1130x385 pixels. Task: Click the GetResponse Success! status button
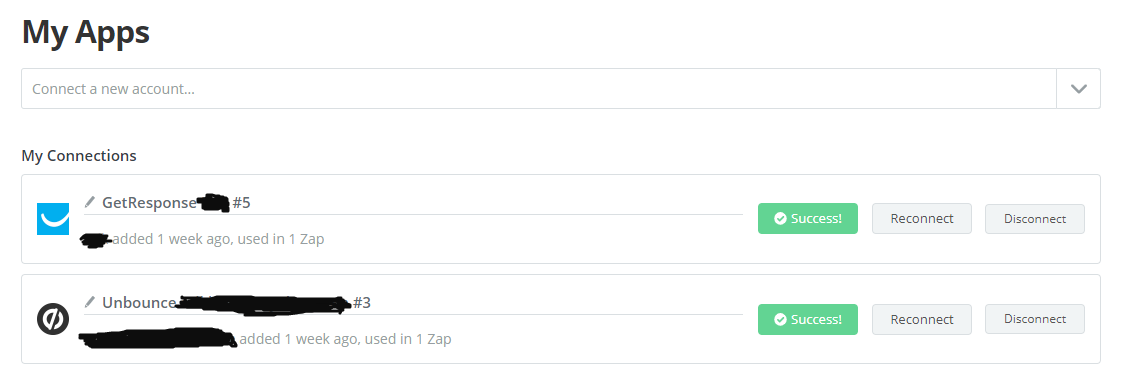[808, 218]
